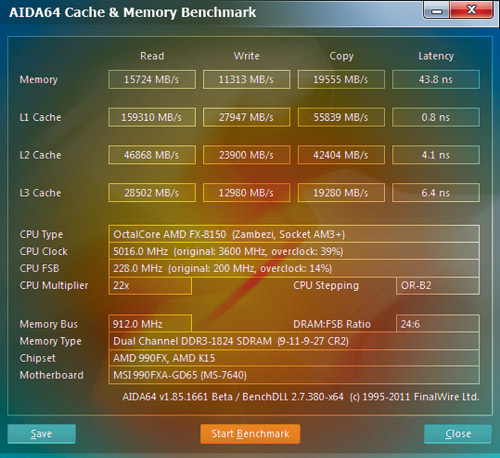
Task: Click the Start Benchmark button
Action: click(250, 434)
